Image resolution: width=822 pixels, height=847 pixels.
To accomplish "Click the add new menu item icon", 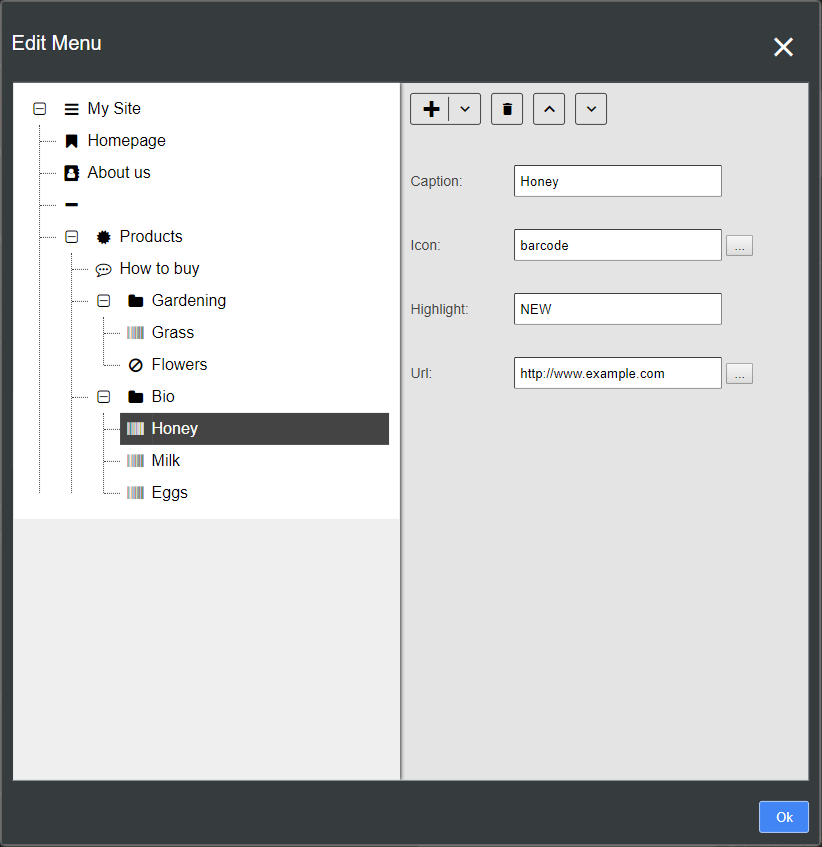I will [431, 108].
